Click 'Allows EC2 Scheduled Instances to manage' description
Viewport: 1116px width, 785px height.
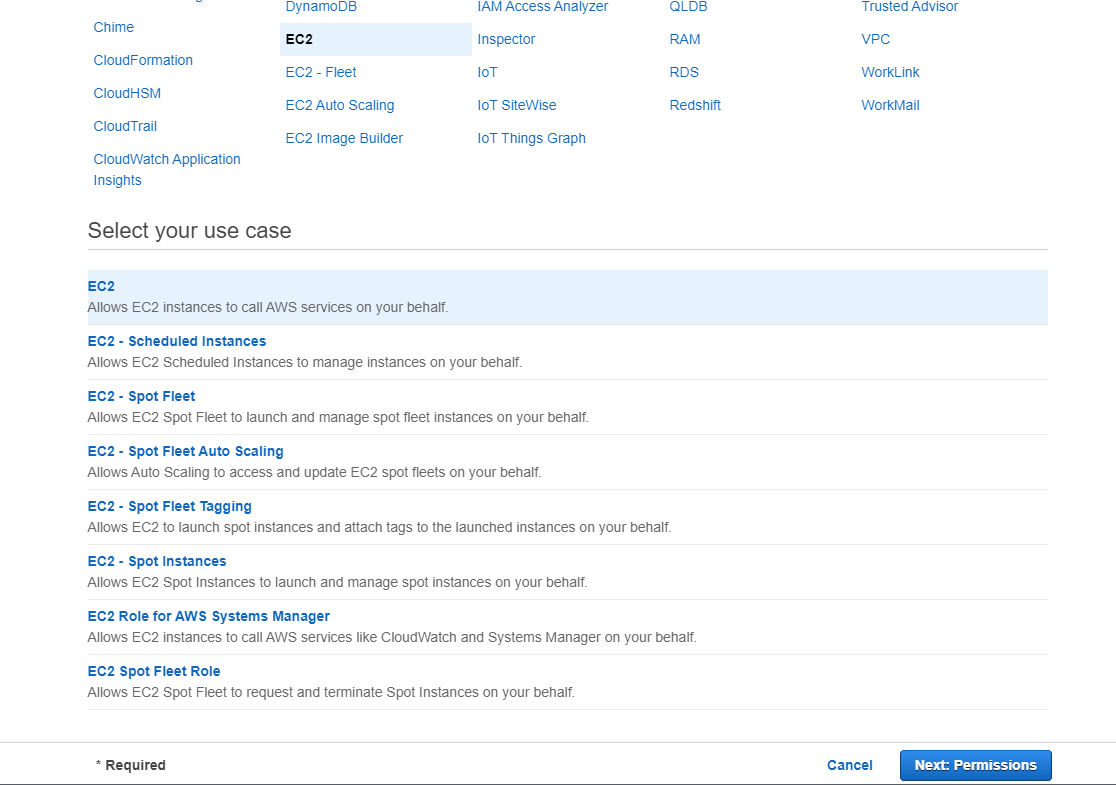click(x=305, y=362)
